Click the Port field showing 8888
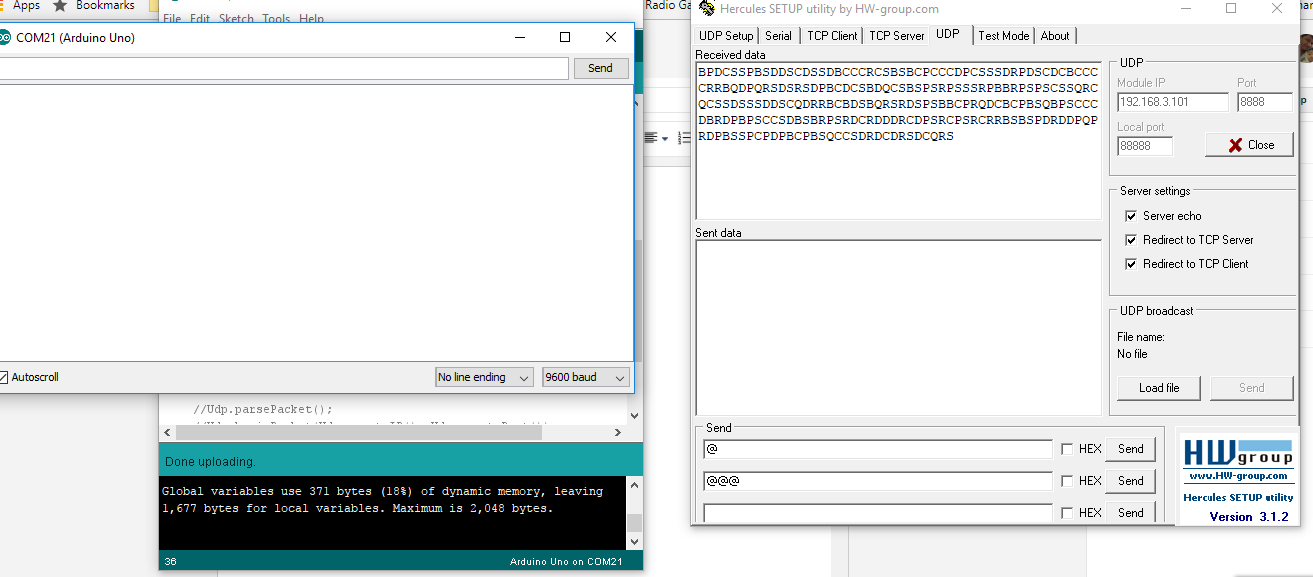 1264,102
